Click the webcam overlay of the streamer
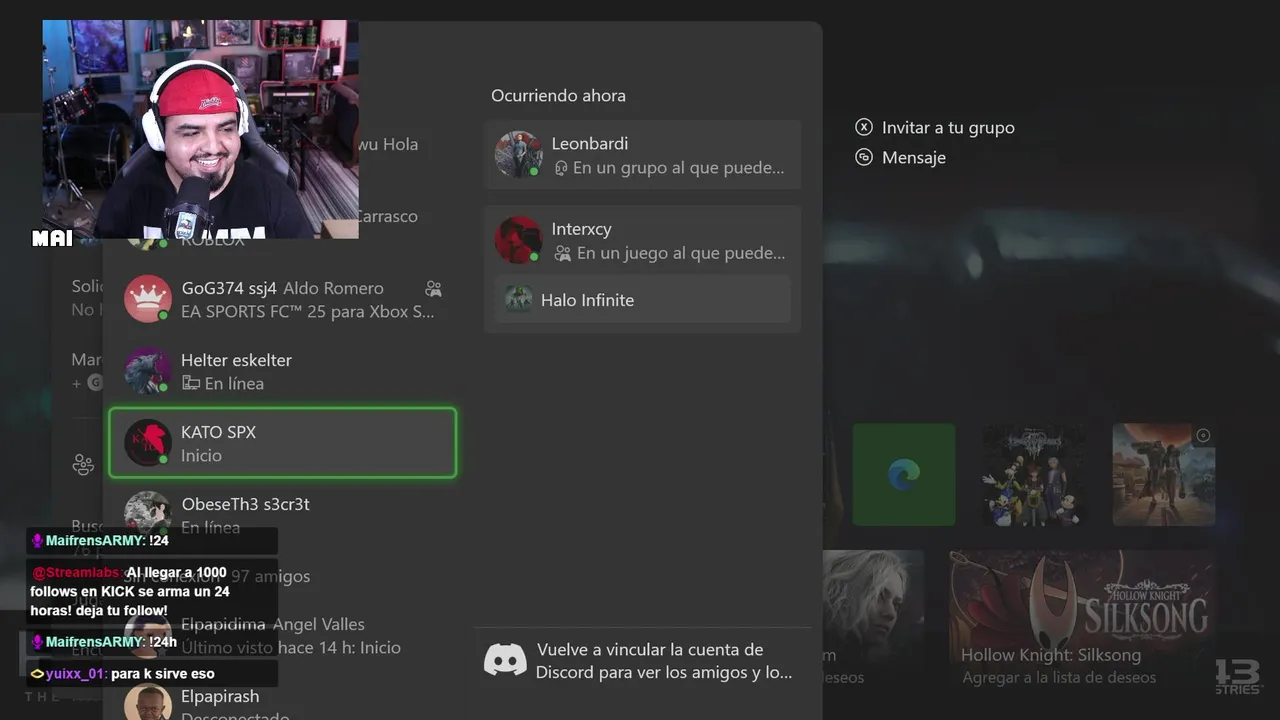1280x720 pixels. click(x=200, y=129)
